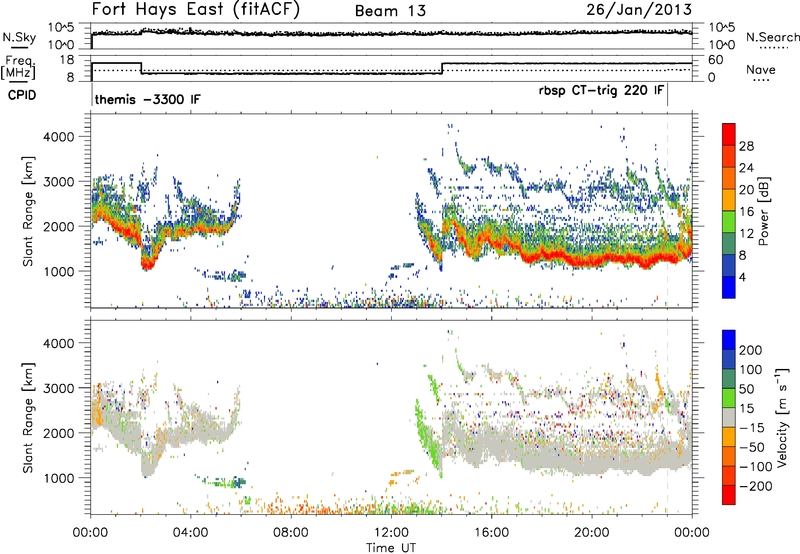
Task: Click 'Slant Range [km]' label of velocity panel
Action: [28, 417]
